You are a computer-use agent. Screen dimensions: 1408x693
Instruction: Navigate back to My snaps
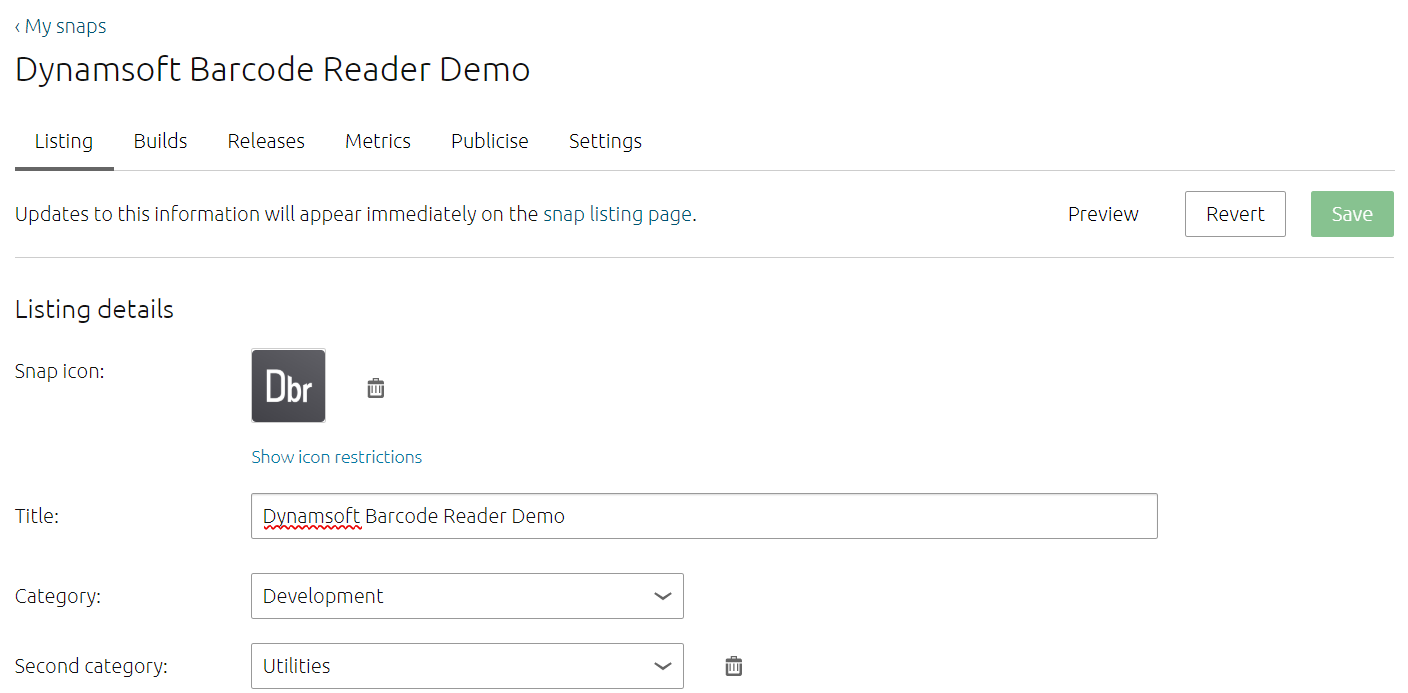[60, 26]
